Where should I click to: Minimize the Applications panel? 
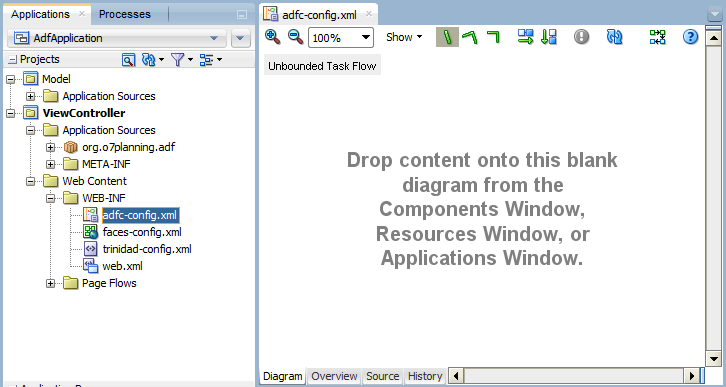point(242,15)
